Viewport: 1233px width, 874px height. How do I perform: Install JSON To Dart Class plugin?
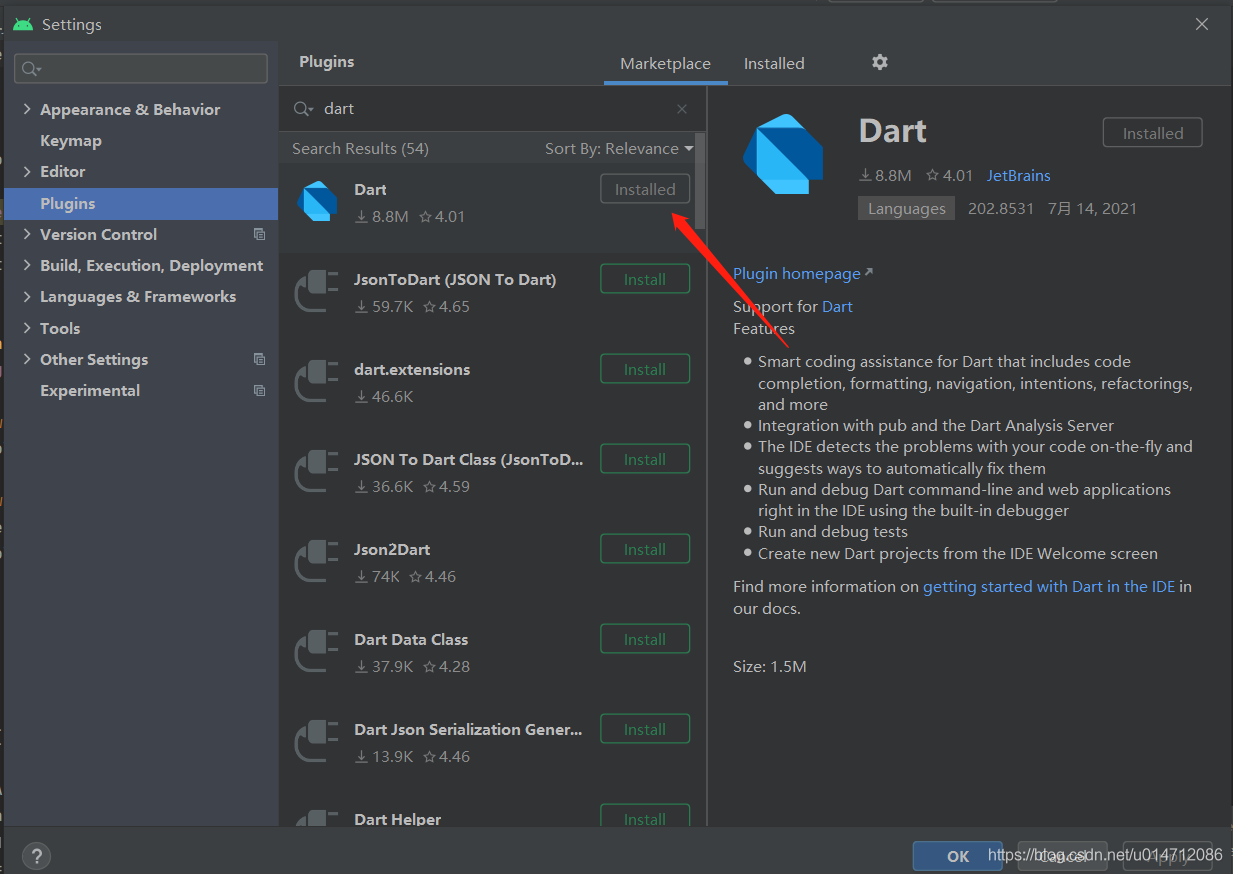[x=645, y=459]
